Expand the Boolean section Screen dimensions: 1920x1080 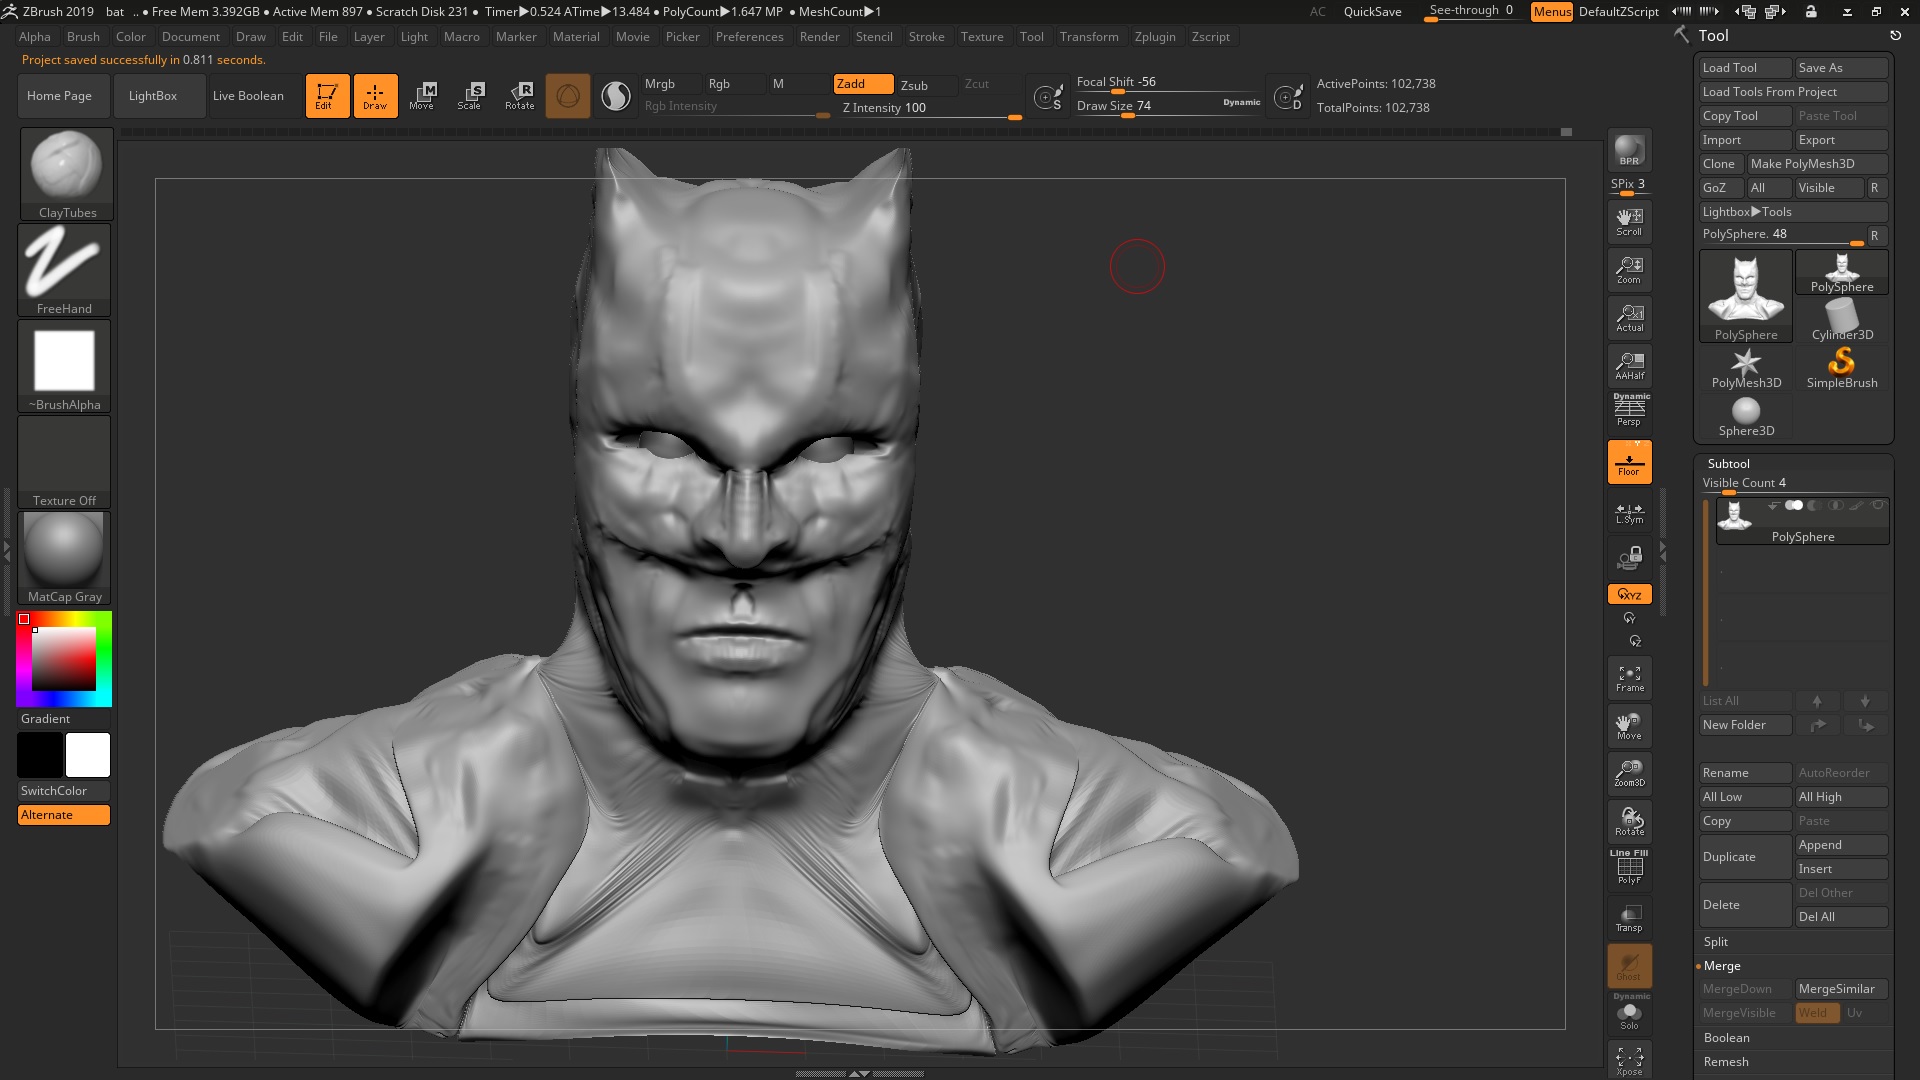click(1727, 1038)
